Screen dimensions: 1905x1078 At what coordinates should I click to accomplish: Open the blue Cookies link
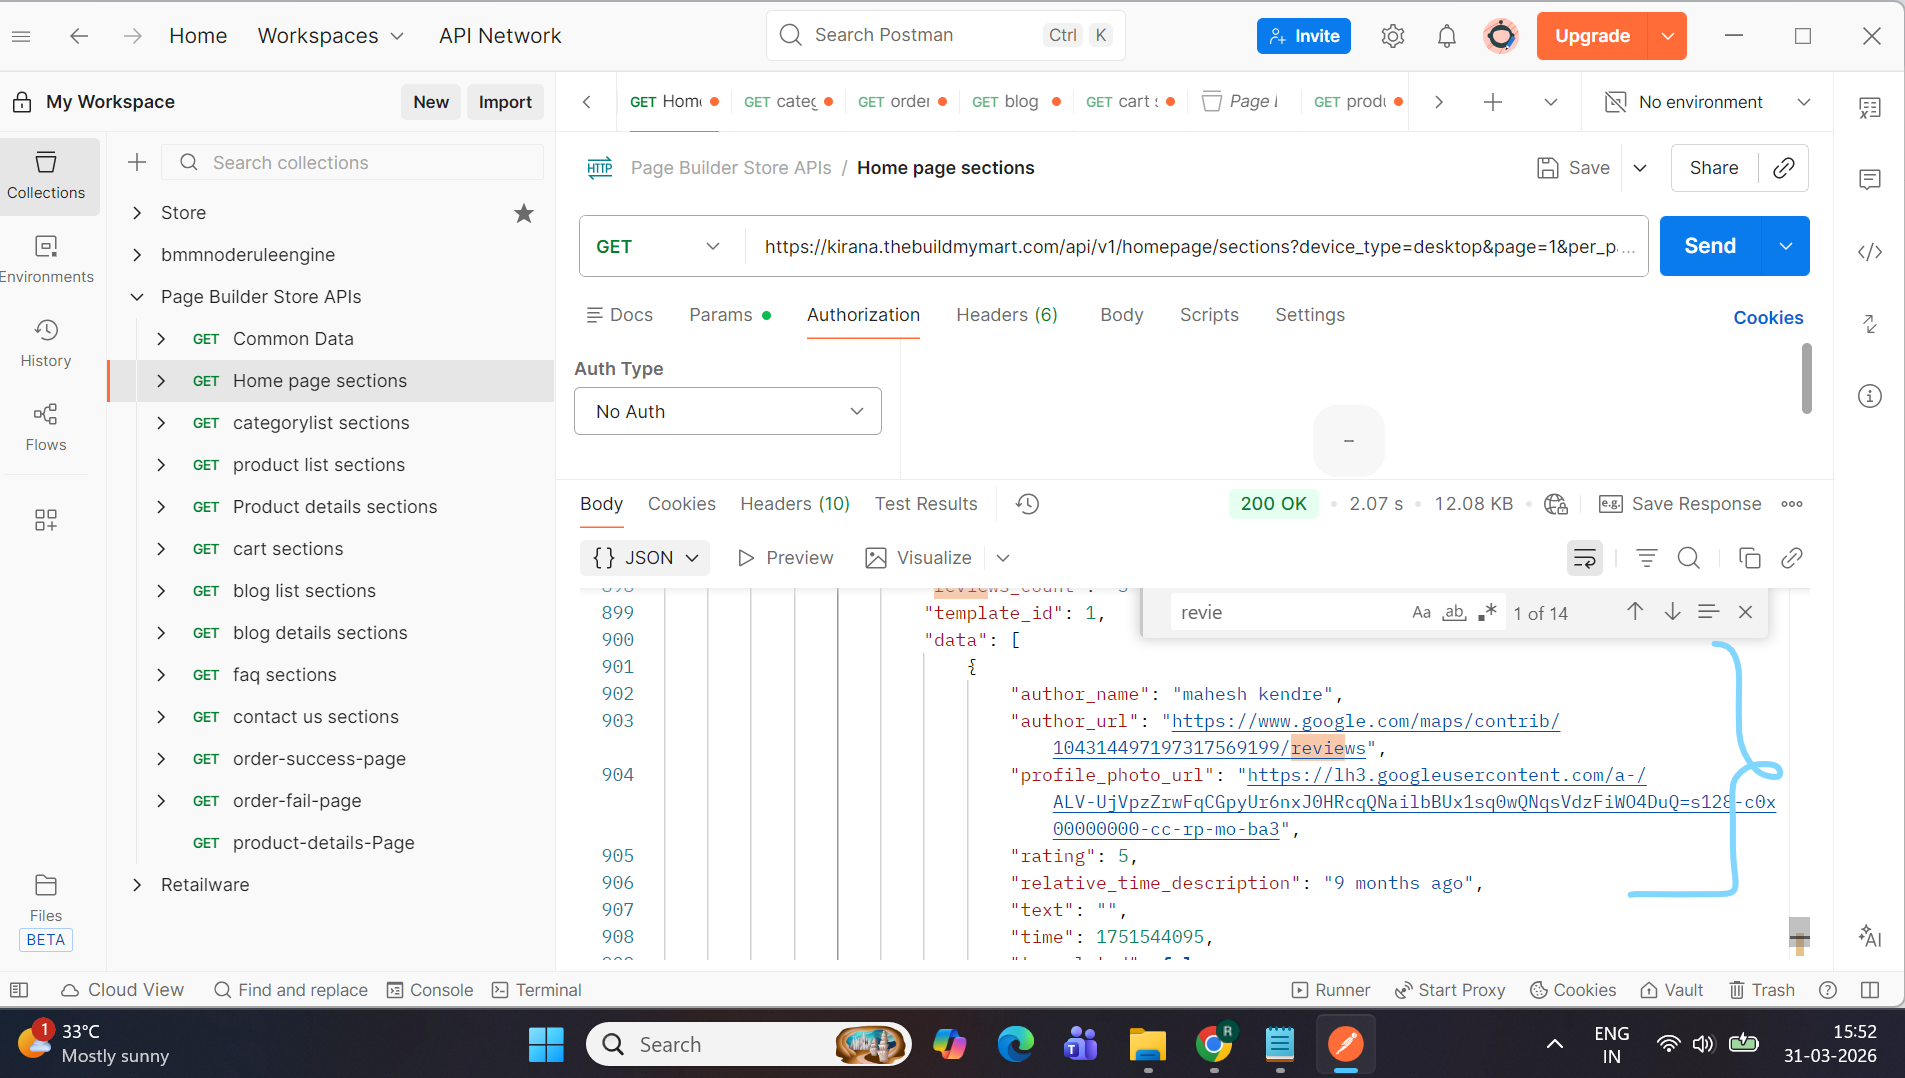pyautogui.click(x=1768, y=318)
